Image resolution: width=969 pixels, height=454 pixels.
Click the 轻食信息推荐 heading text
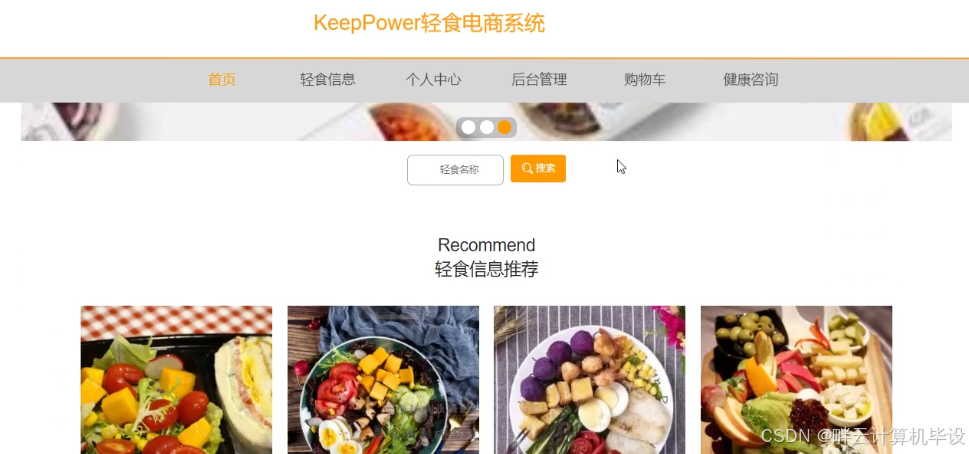point(486,269)
